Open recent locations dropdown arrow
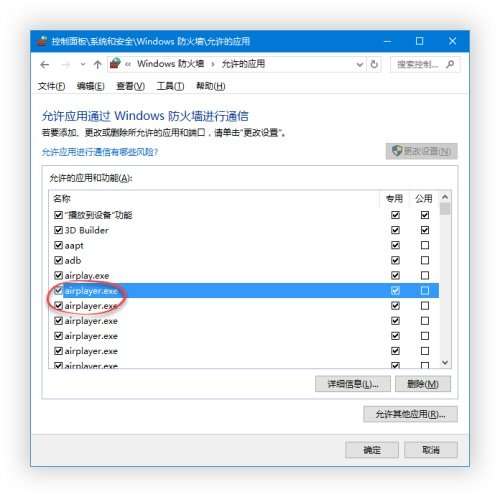Screen dimensions: 500x497 (83, 65)
